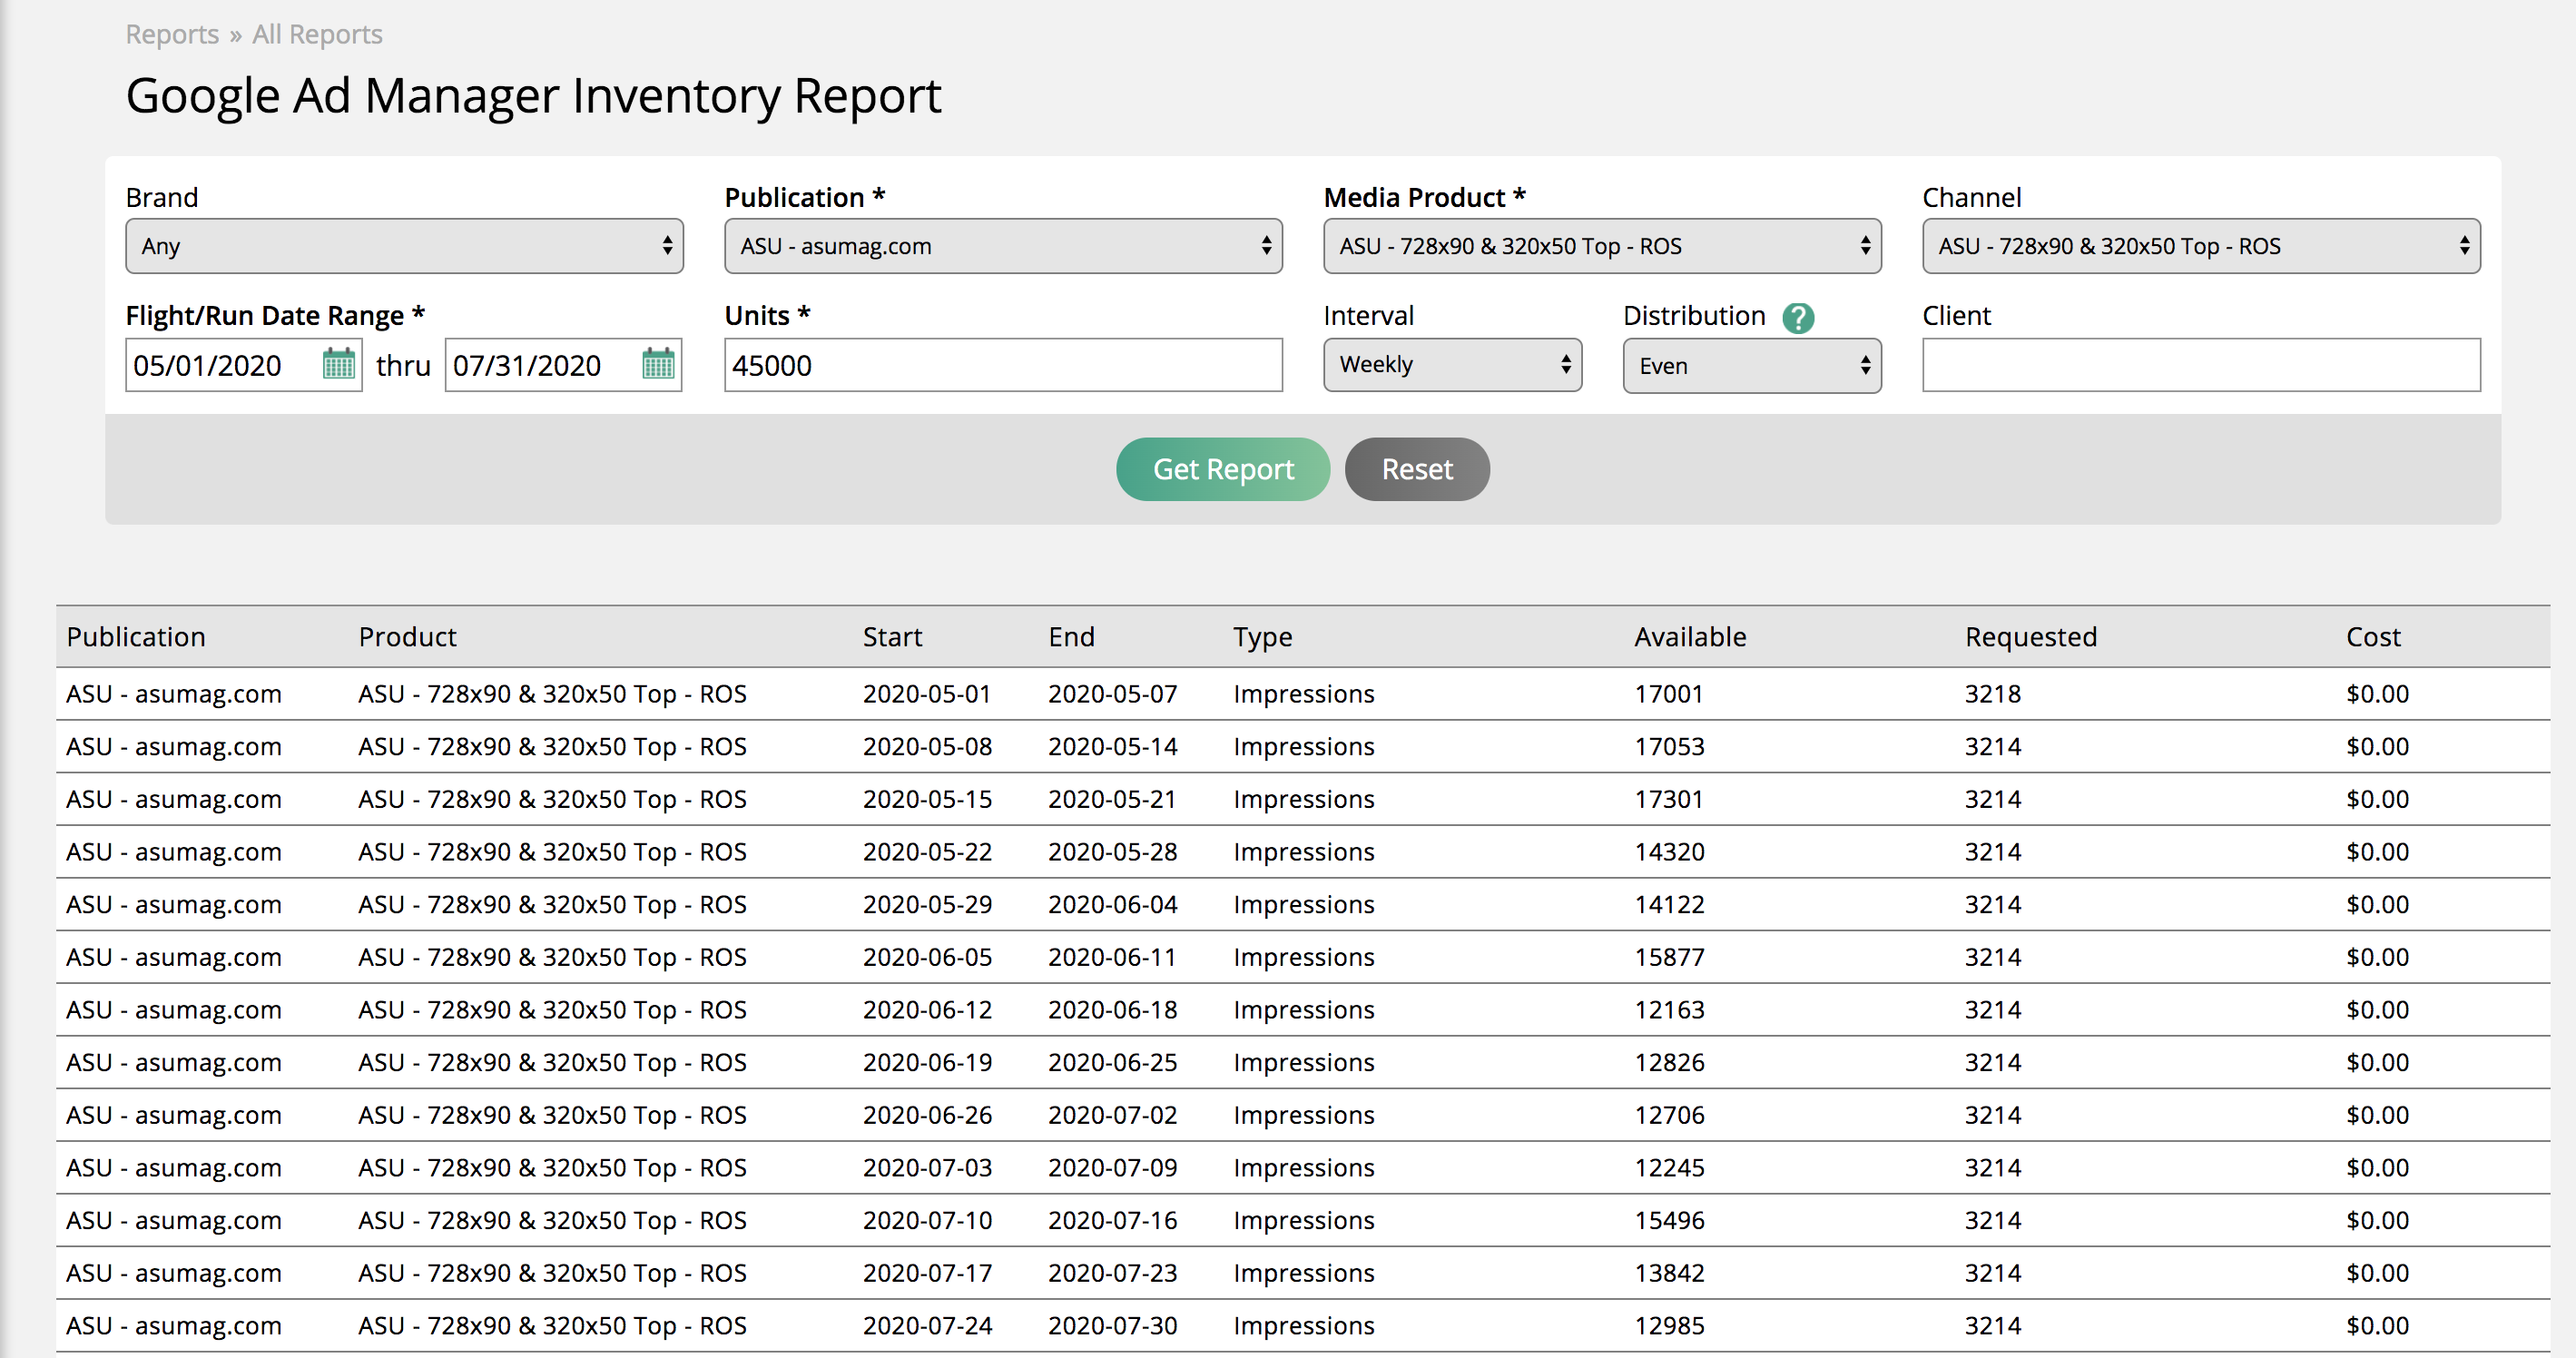Viewport: 2576px width, 1358px height.
Task: Click the Reset button
Action: pos(1417,469)
